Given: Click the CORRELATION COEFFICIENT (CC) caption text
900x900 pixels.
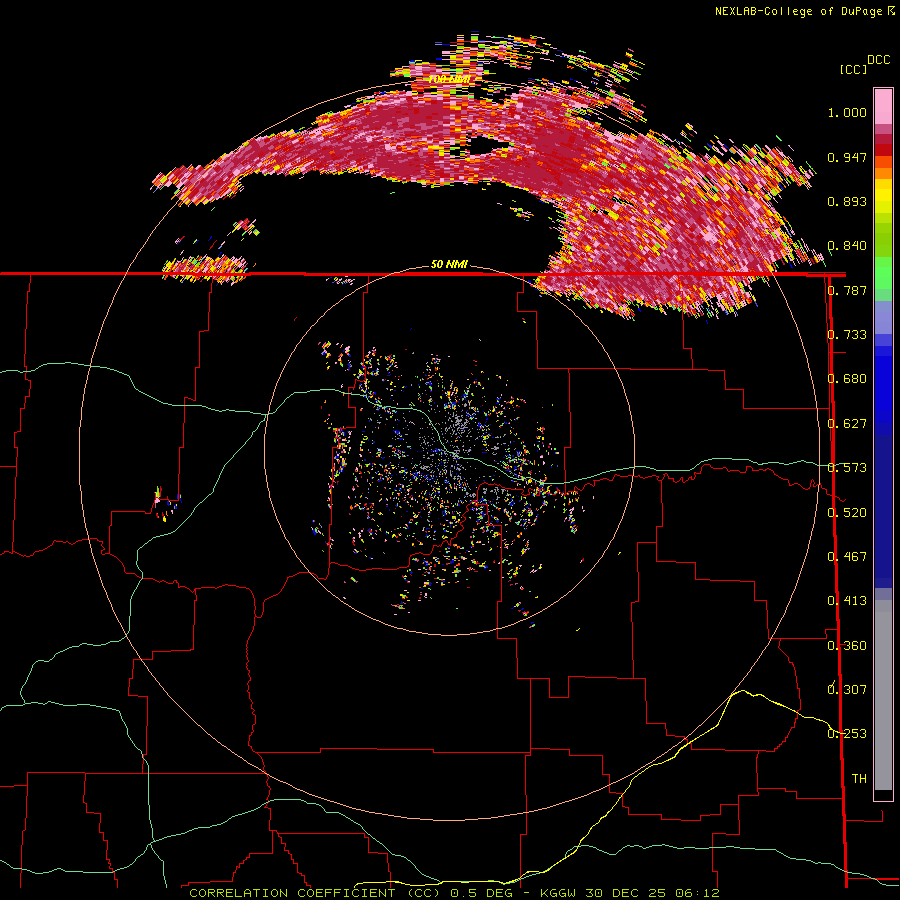Looking at the screenshot, I should pyautogui.click(x=315, y=893).
